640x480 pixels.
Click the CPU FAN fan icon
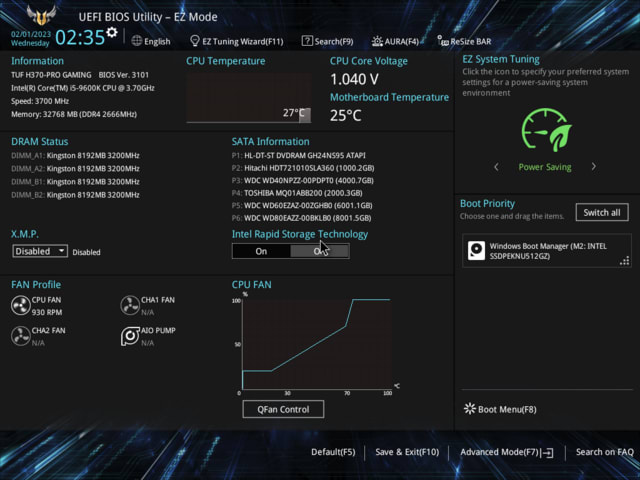click(x=20, y=305)
